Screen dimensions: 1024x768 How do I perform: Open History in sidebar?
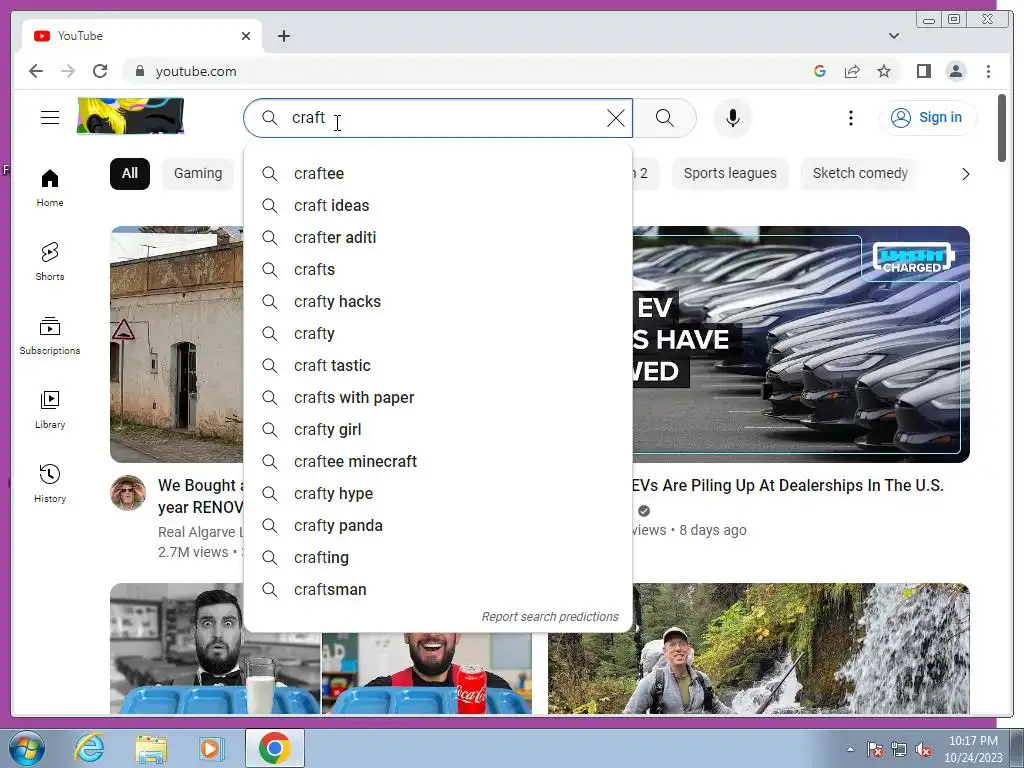(x=50, y=483)
